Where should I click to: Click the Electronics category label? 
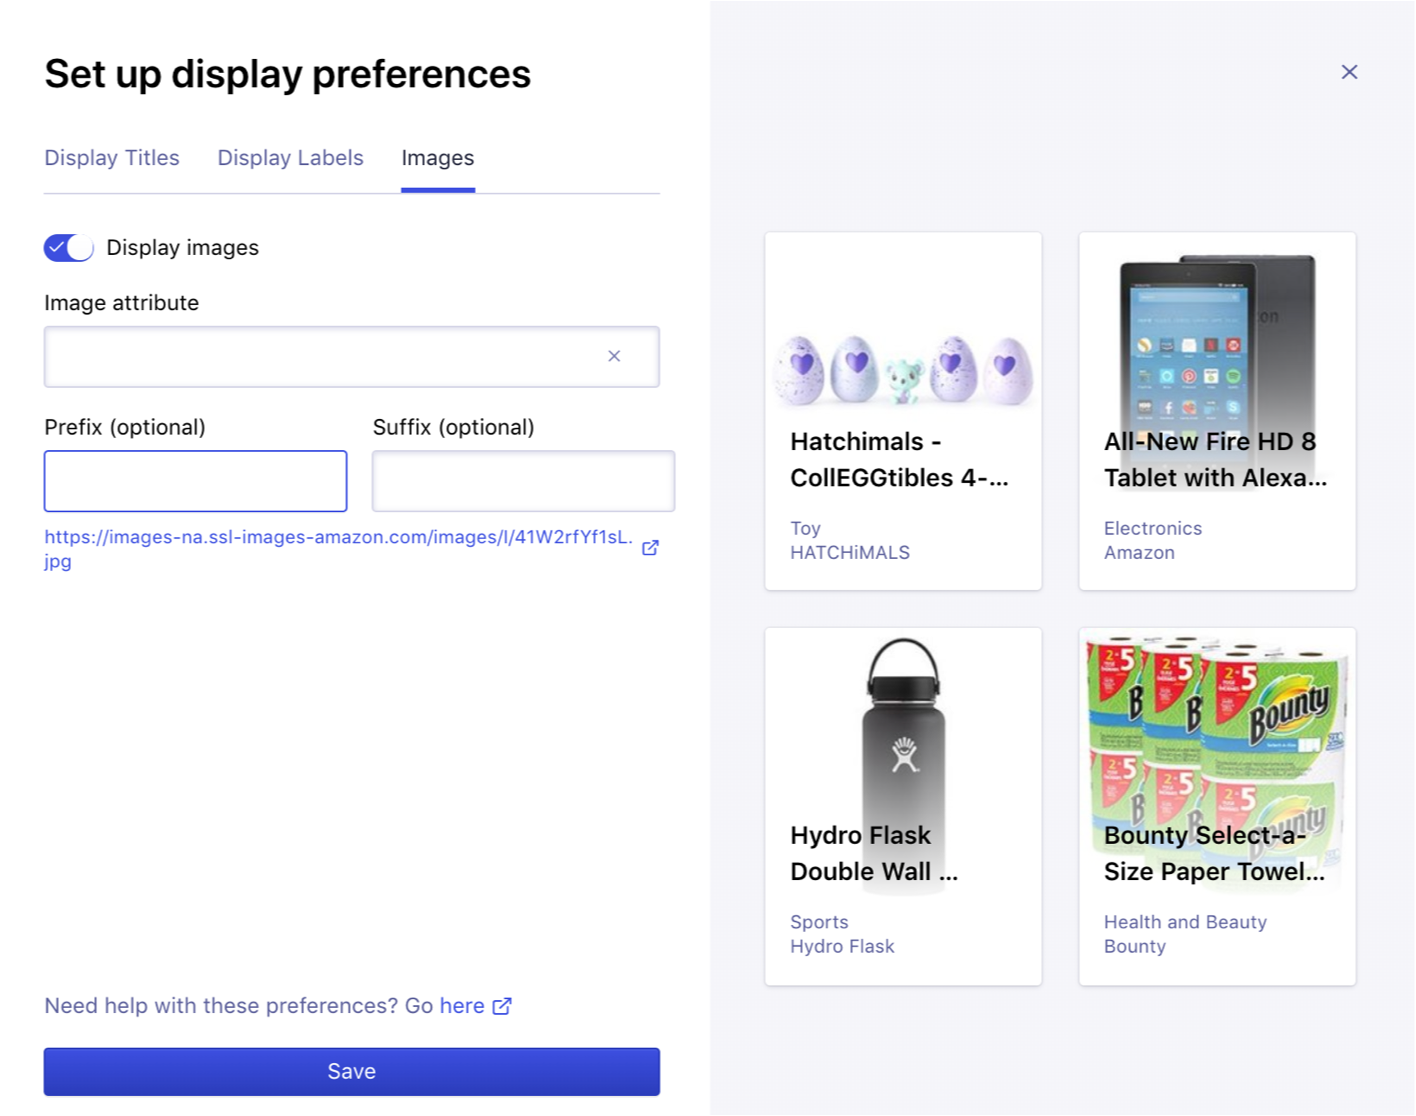[x=1153, y=528]
